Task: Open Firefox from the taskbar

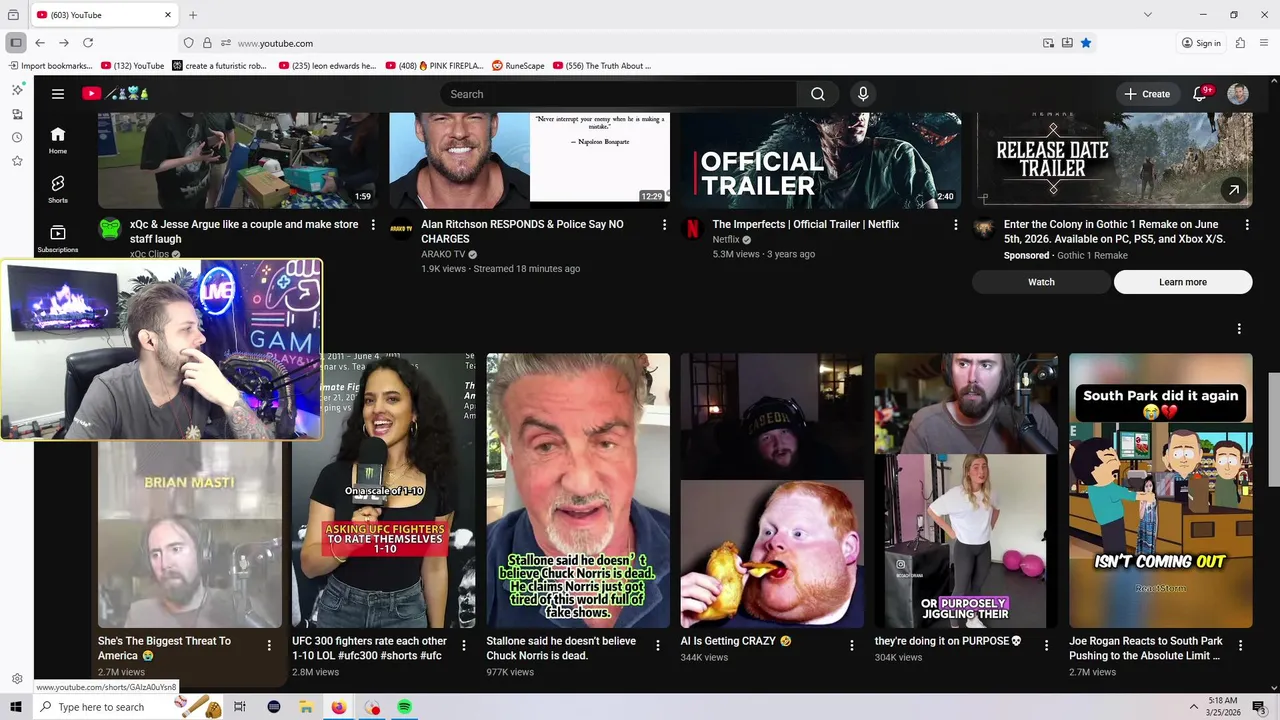Action: tap(339, 707)
